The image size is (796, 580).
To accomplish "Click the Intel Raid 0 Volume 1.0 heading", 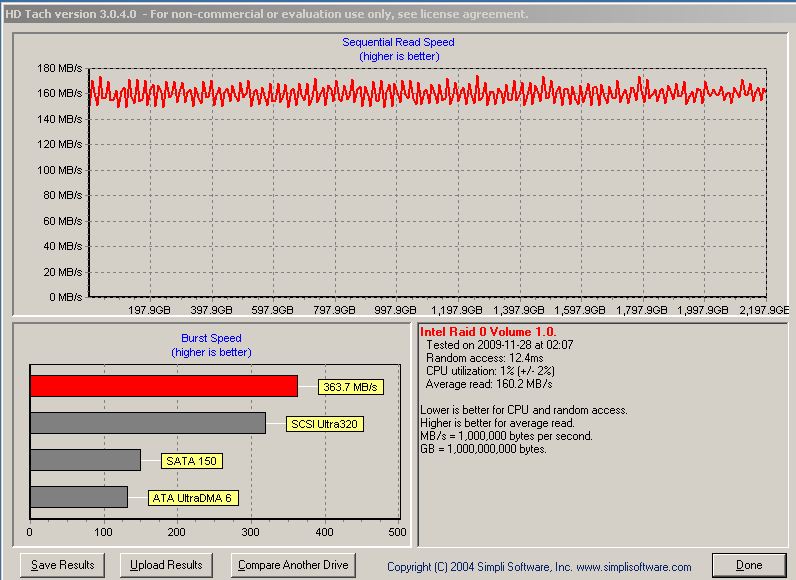I will click(x=488, y=332).
